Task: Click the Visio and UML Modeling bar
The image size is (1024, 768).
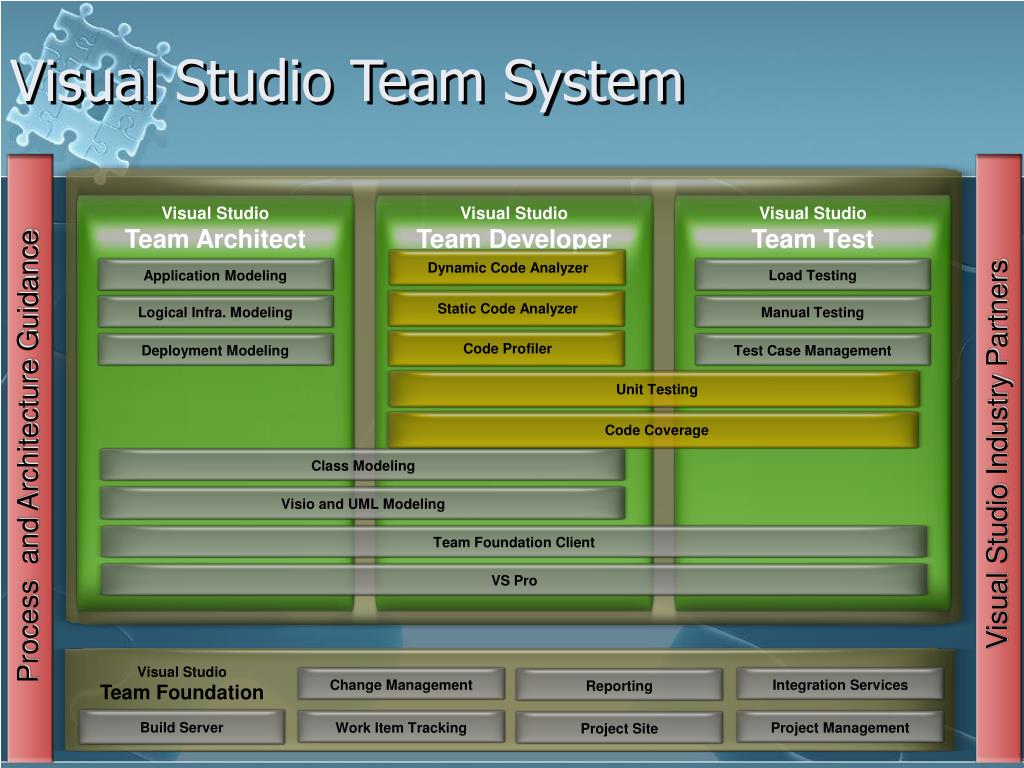Action: point(362,504)
